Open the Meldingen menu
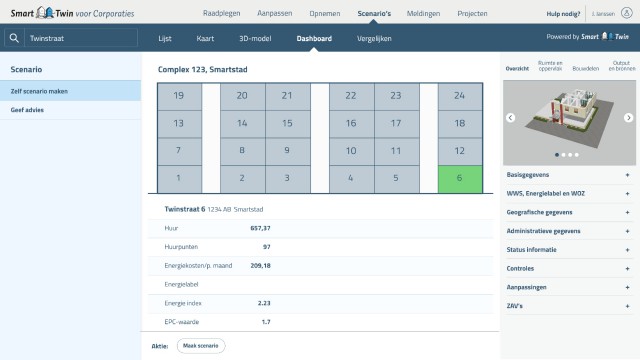 [423, 13]
